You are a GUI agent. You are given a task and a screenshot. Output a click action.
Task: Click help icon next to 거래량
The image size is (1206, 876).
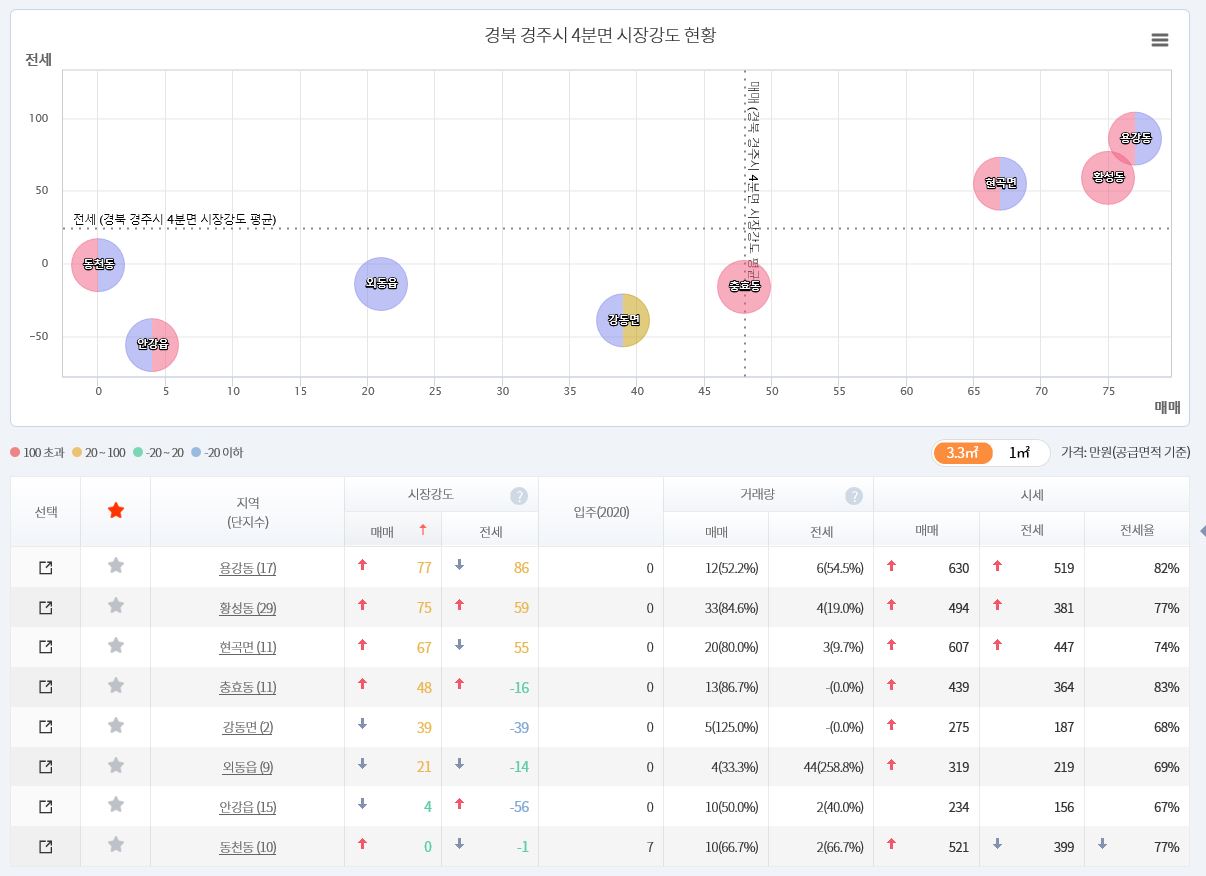[x=854, y=496]
